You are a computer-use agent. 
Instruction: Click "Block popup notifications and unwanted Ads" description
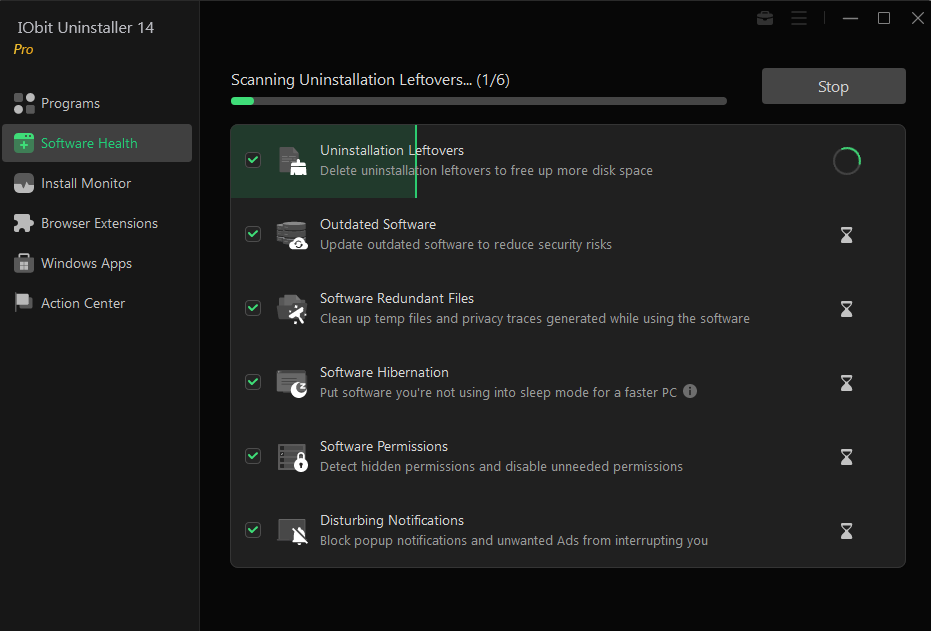(514, 540)
